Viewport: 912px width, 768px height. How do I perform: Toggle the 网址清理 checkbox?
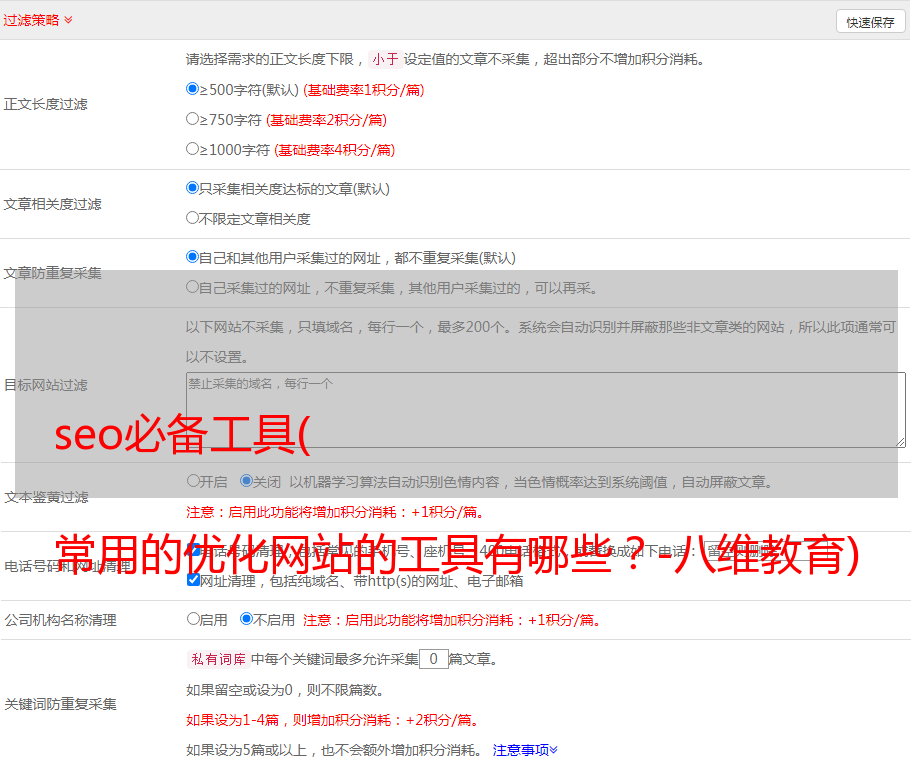[193, 579]
